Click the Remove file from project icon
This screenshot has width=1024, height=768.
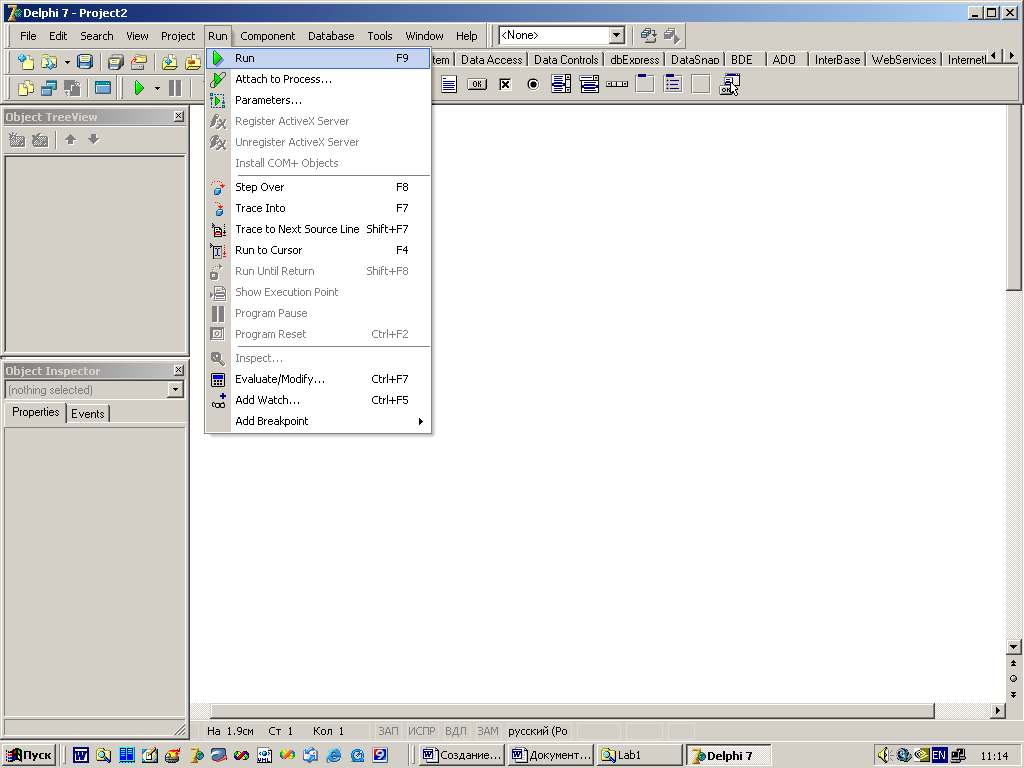pos(193,61)
